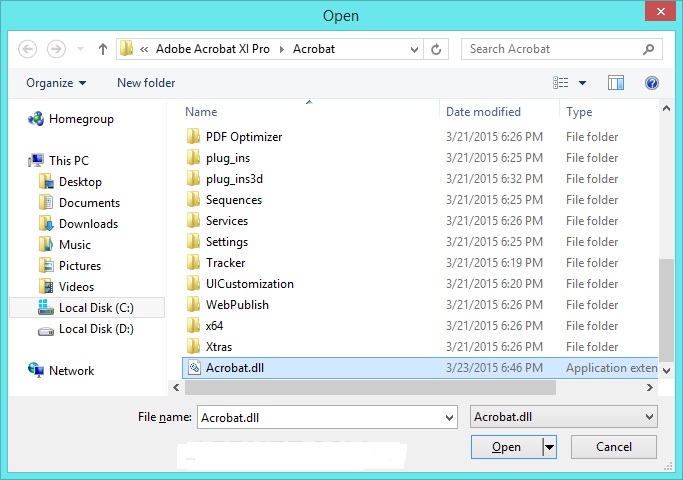Sort by the Name column header
Image resolution: width=683 pixels, height=480 pixels.
click(x=311, y=112)
